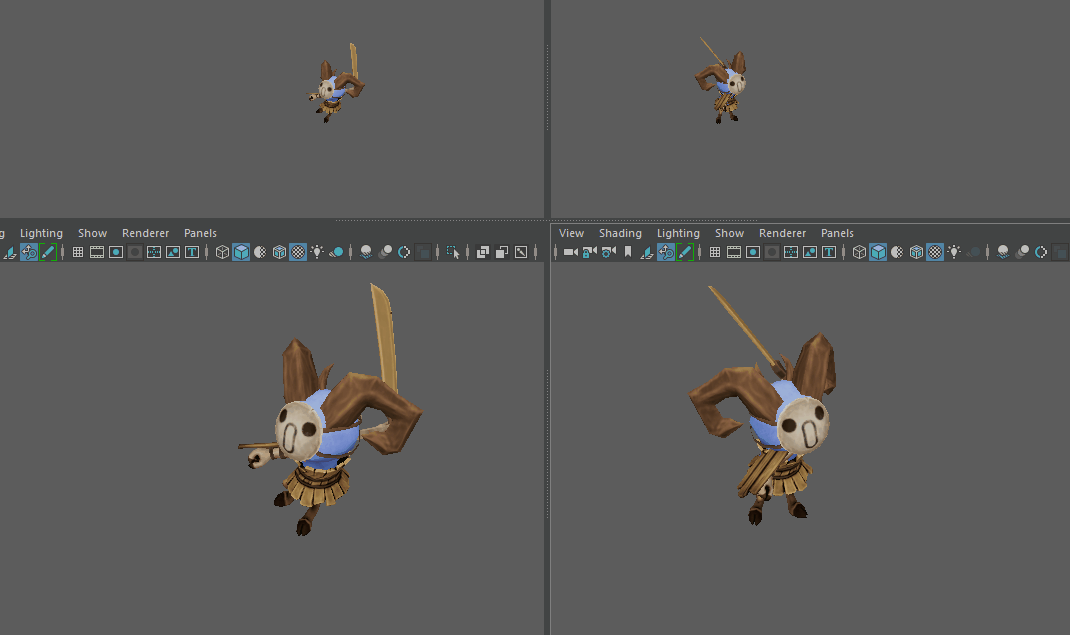
Task: Click Film Gate icon in left panel
Action: coord(97,252)
